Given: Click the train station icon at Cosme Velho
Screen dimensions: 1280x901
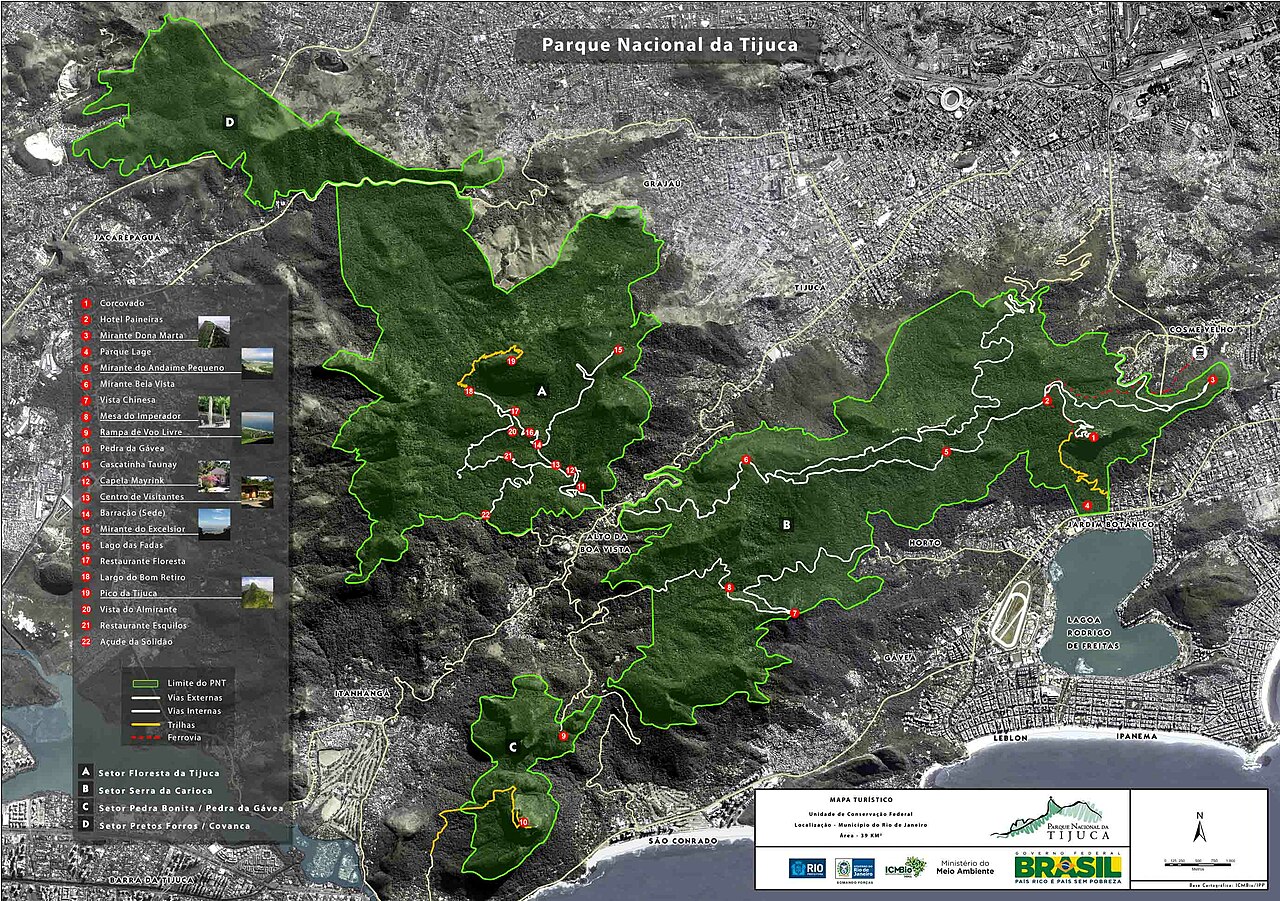Looking at the screenshot, I should [1198, 352].
